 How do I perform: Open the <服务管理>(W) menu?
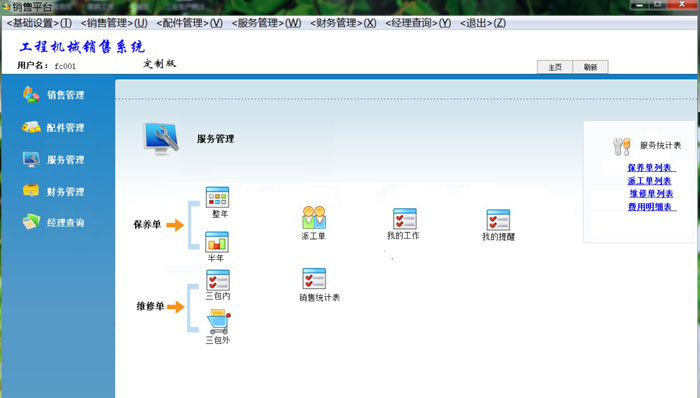pos(266,23)
